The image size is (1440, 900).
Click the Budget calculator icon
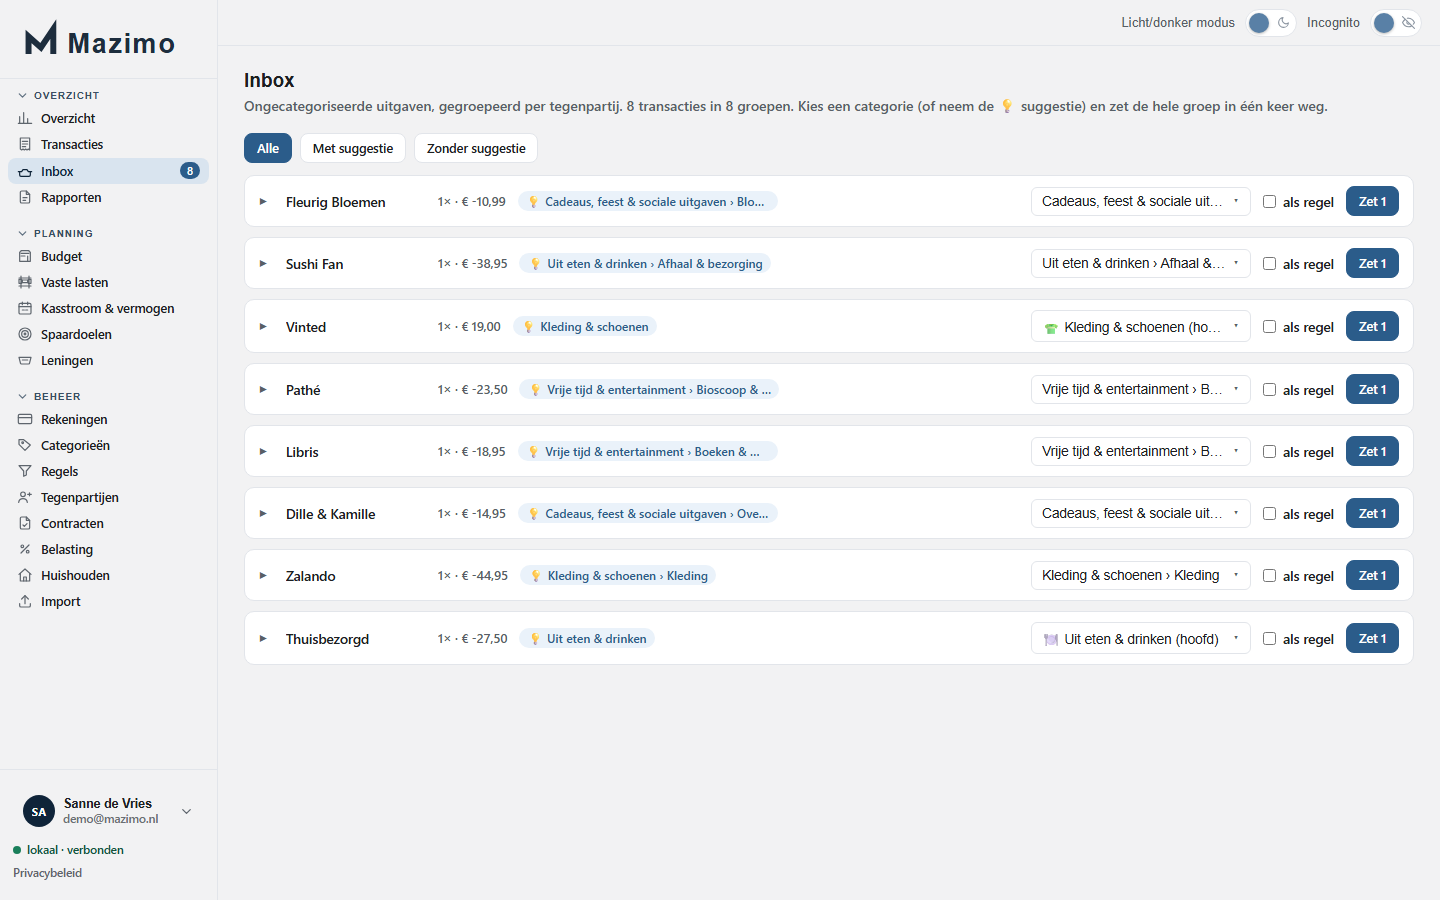[x=25, y=256]
